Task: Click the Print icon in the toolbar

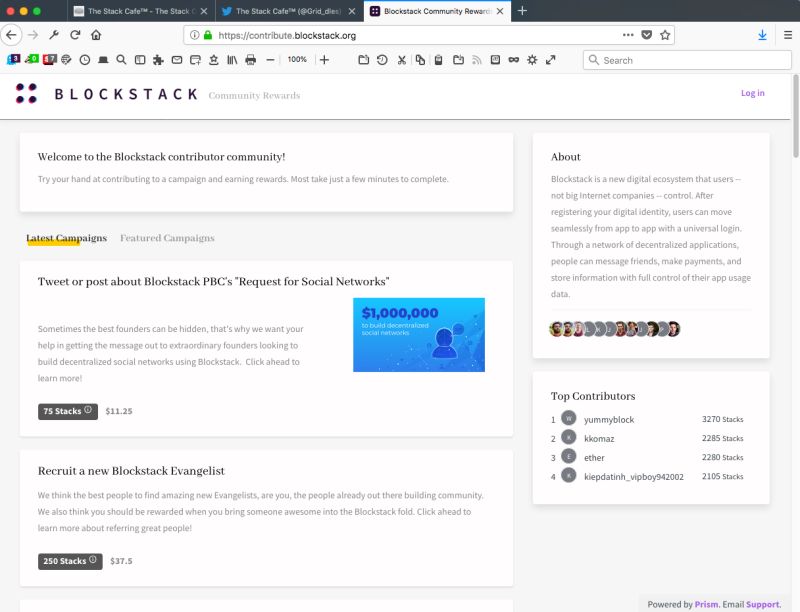Action: (249, 59)
